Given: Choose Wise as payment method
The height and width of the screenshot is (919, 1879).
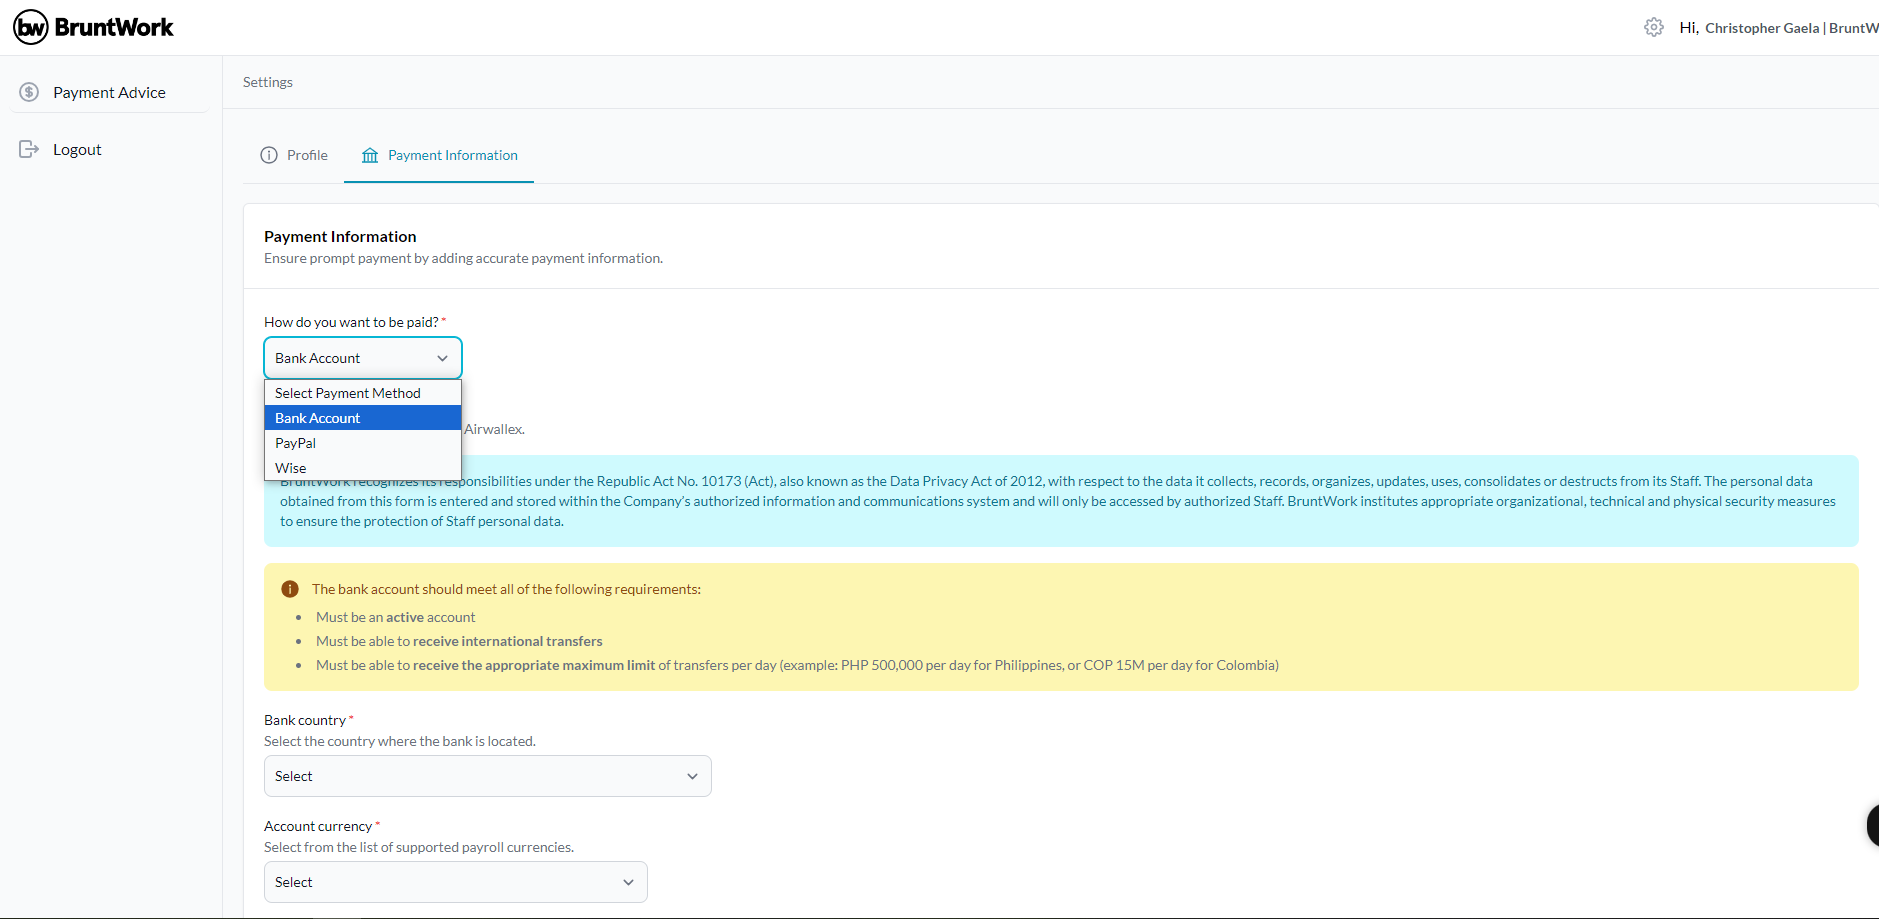Looking at the screenshot, I should pos(363,468).
